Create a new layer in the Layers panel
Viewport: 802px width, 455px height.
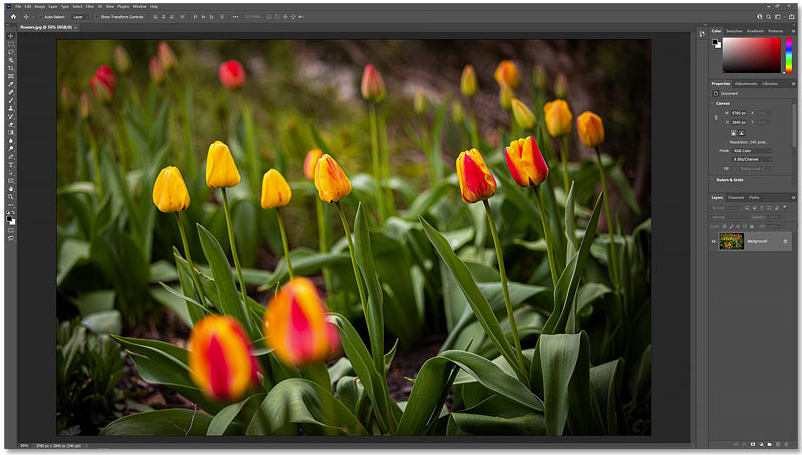coord(780,444)
